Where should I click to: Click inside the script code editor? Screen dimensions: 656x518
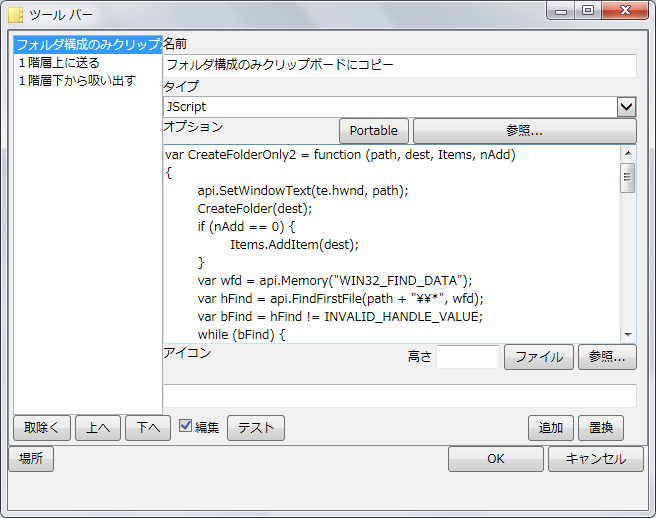392,244
